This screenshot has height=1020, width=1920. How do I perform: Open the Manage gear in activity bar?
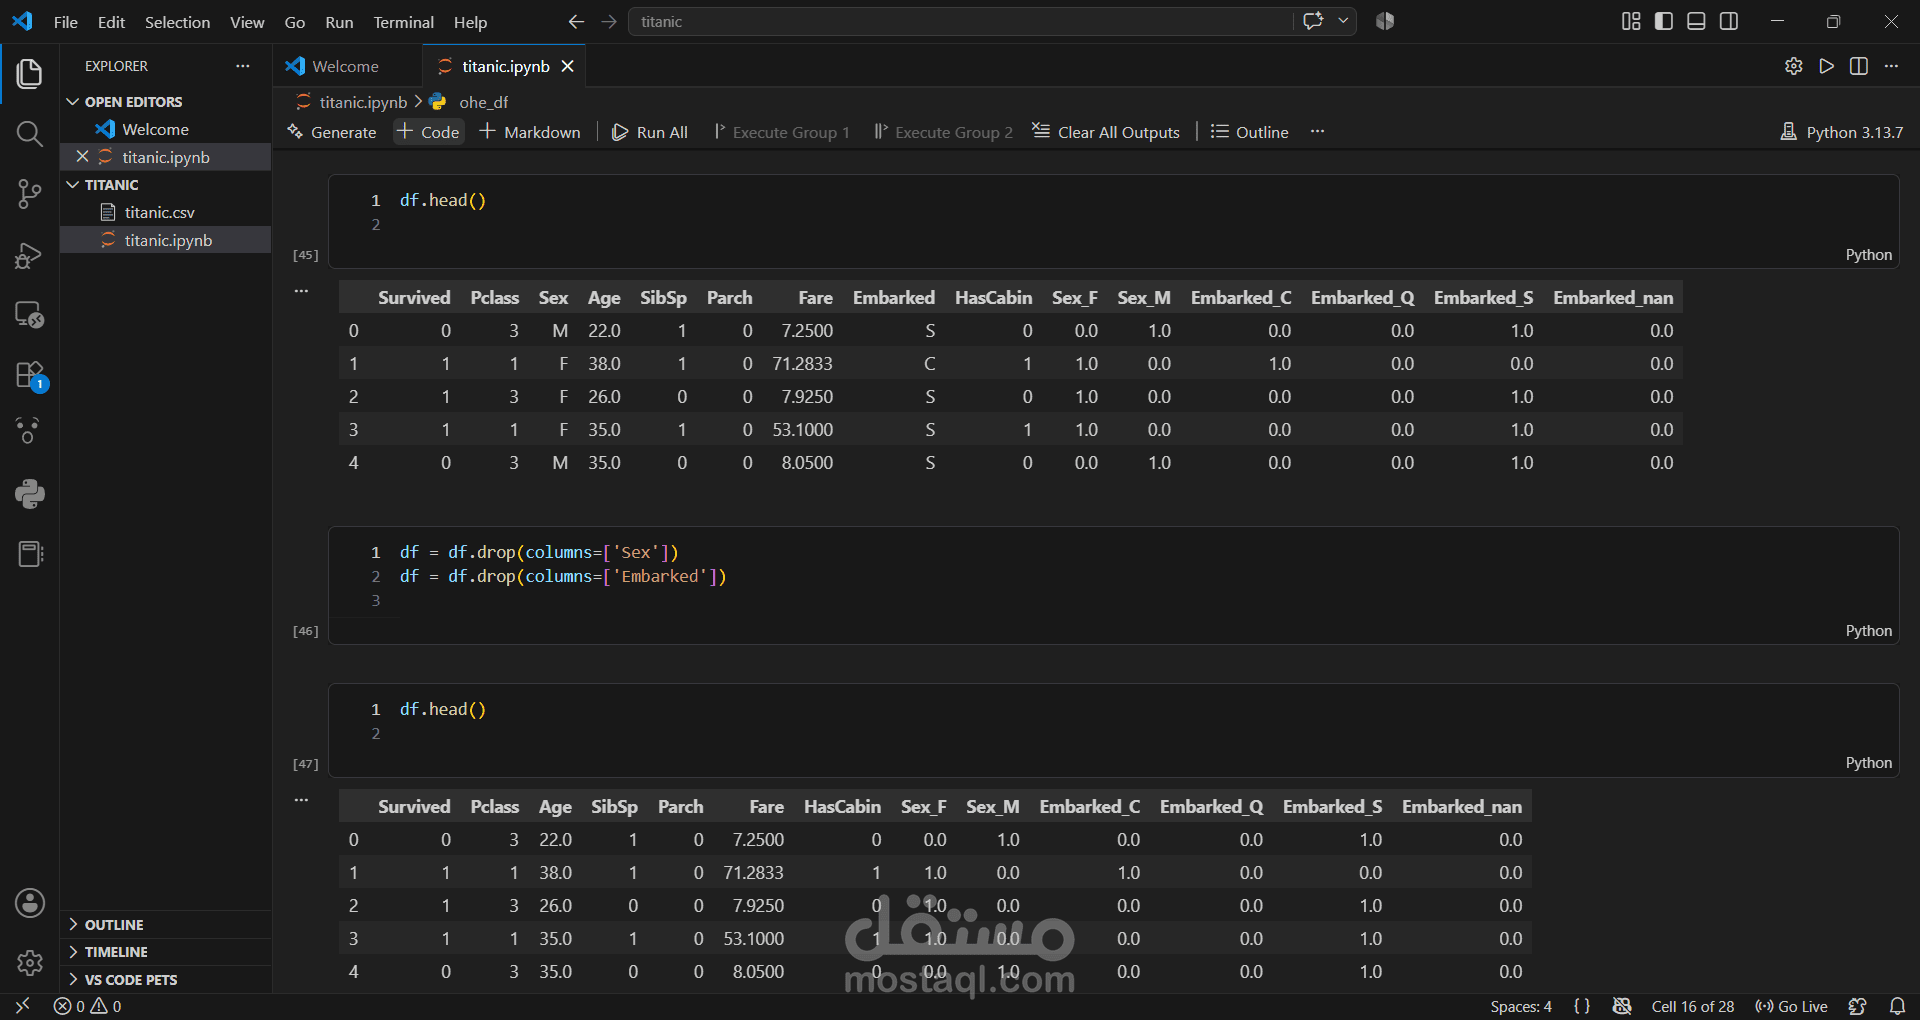30,963
